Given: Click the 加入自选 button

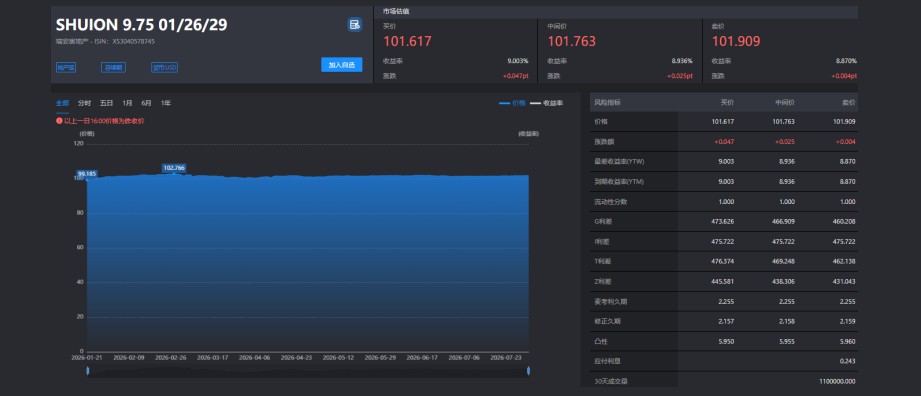Looking at the screenshot, I should [x=342, y=65].
